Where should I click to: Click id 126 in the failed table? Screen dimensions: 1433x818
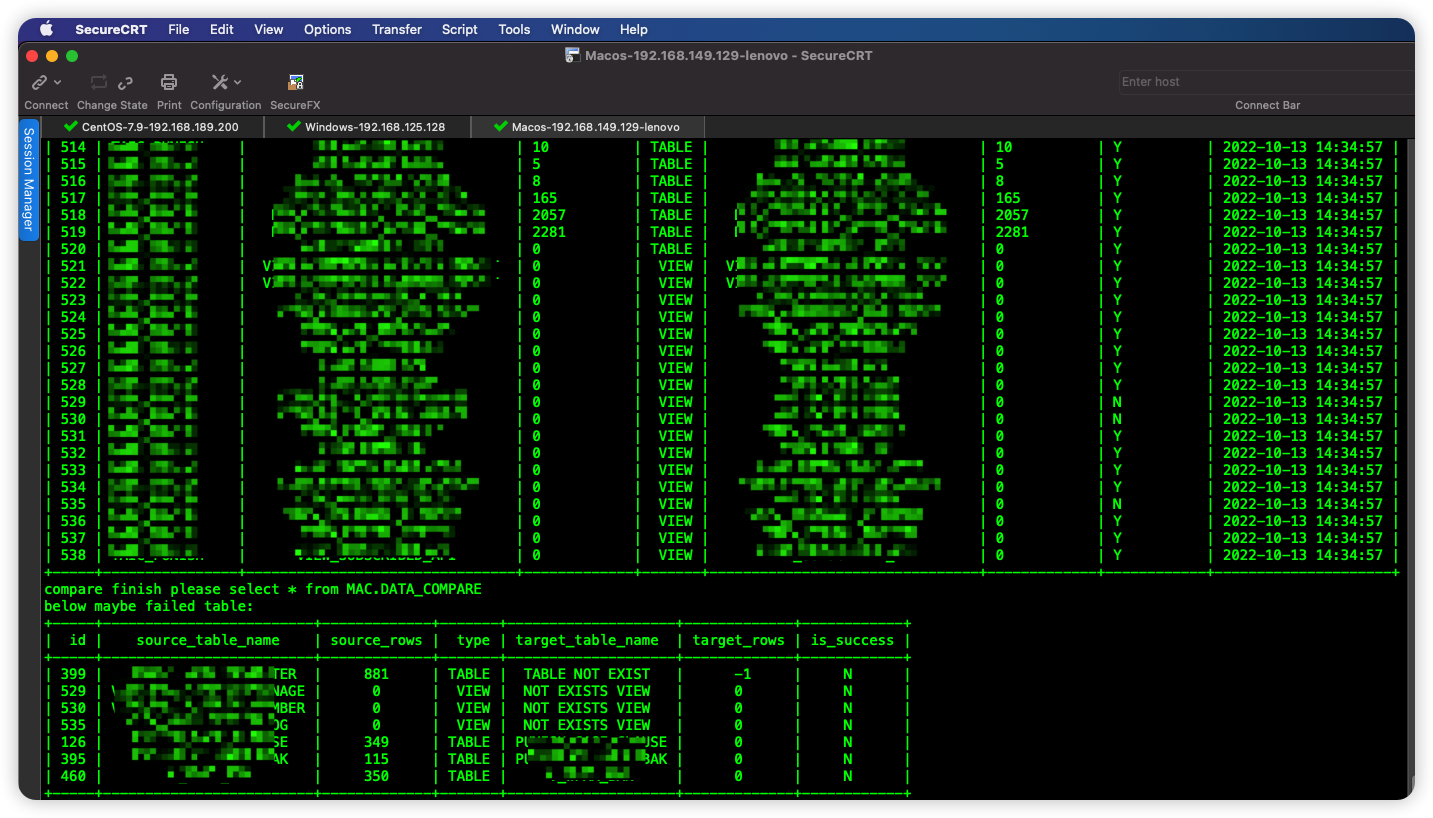(73, 742)
